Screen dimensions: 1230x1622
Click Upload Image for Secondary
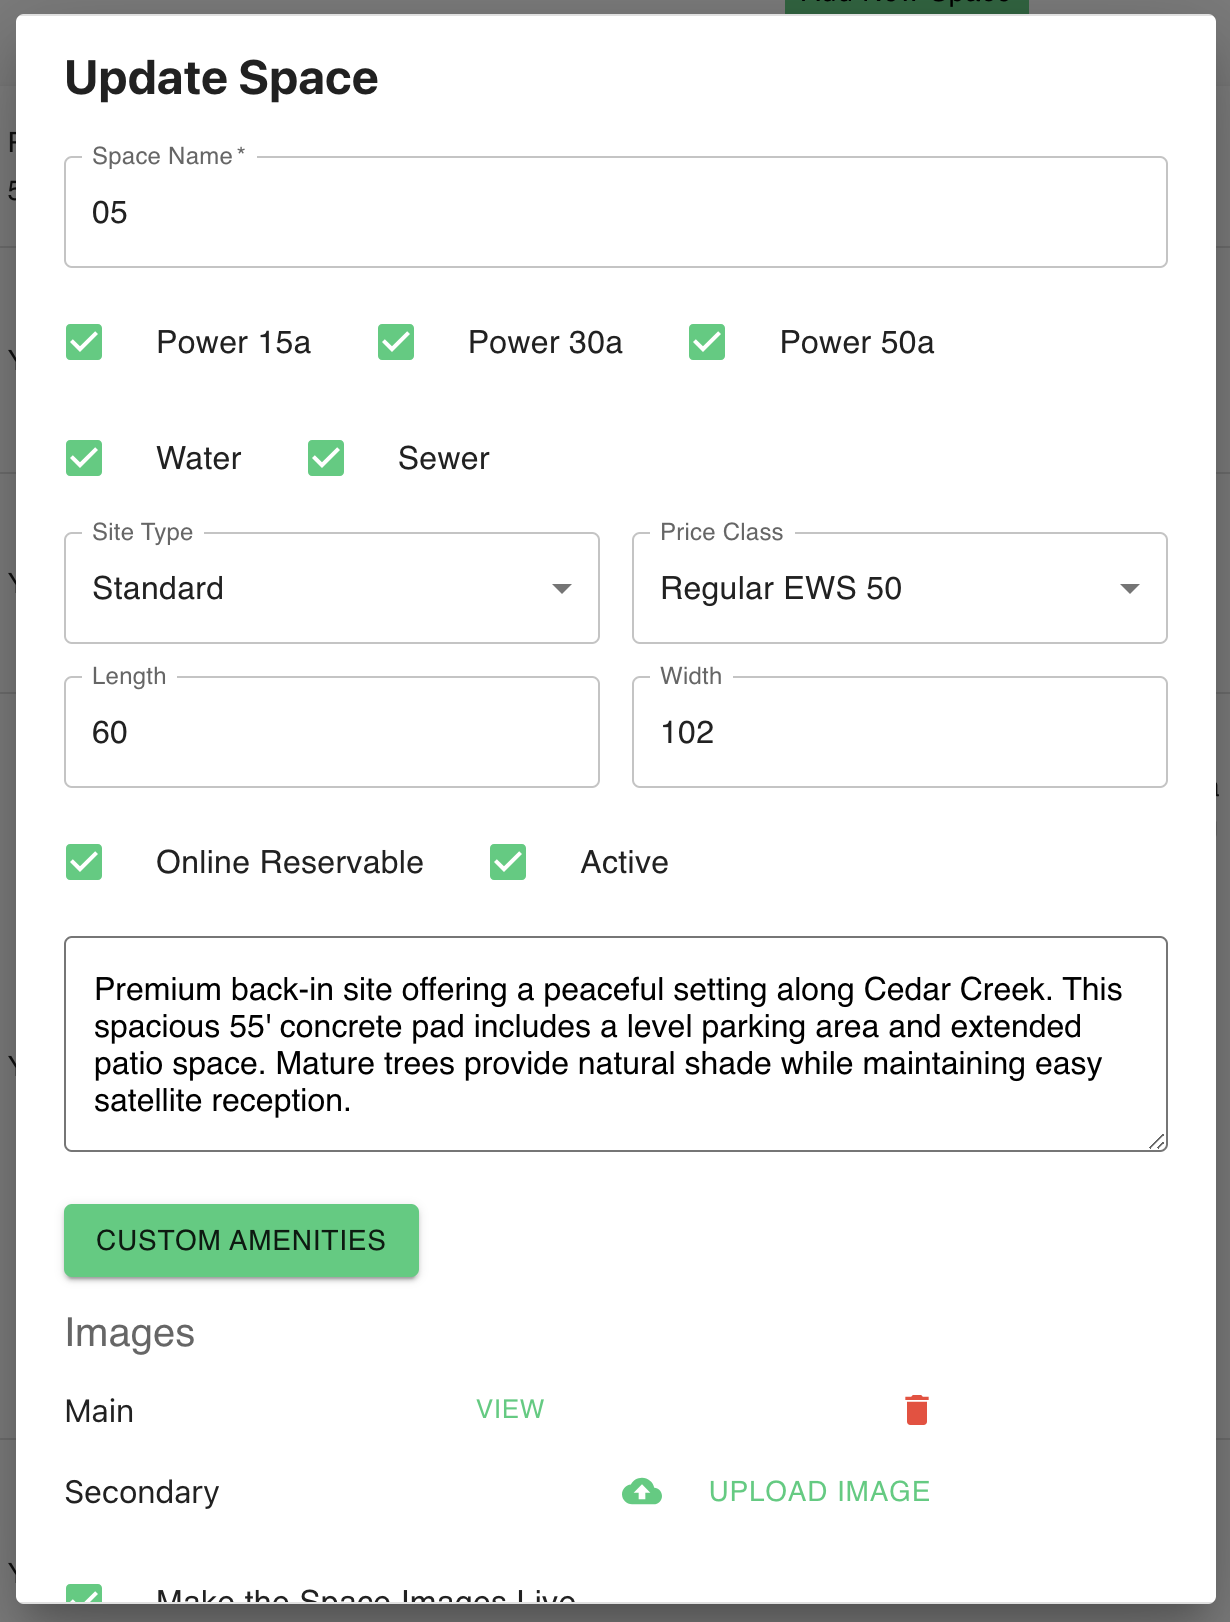tap(819, 1491)
